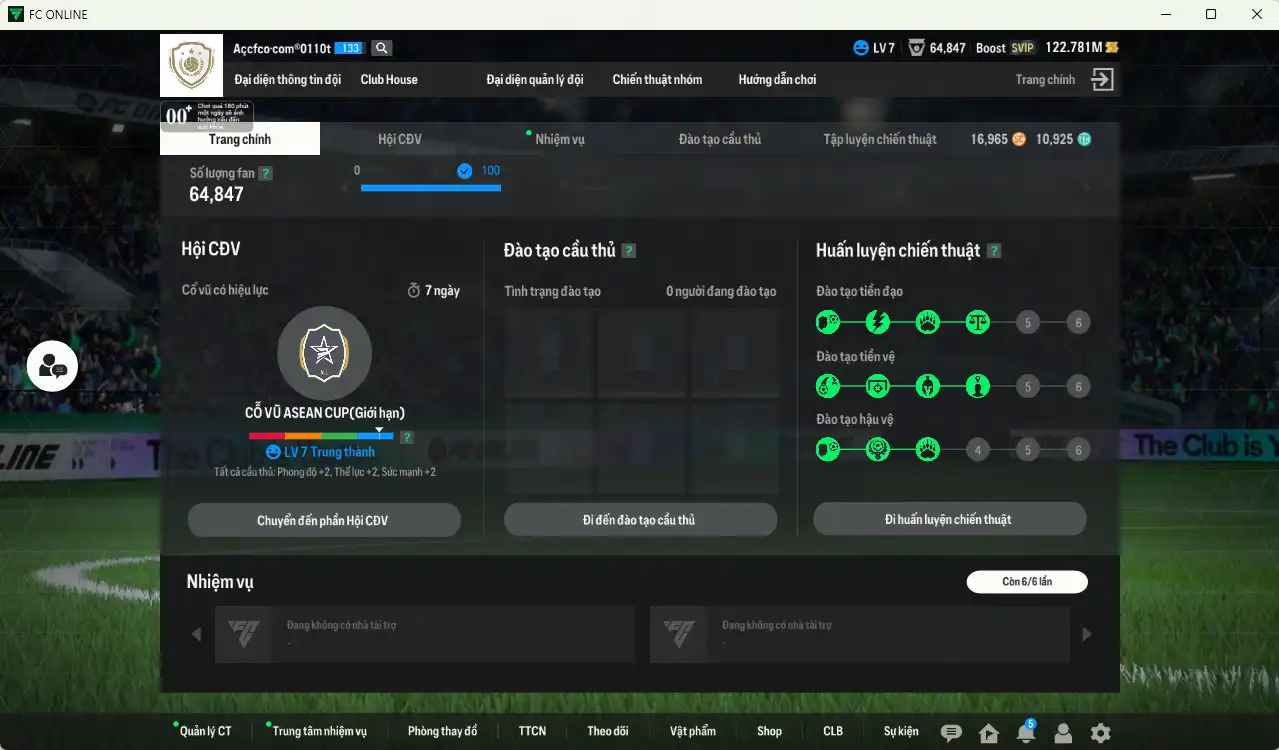This screenshot has width=1279, height=750.
Task: Open Đại diện quản lý đội menu
Action: (x=535, y=79)
